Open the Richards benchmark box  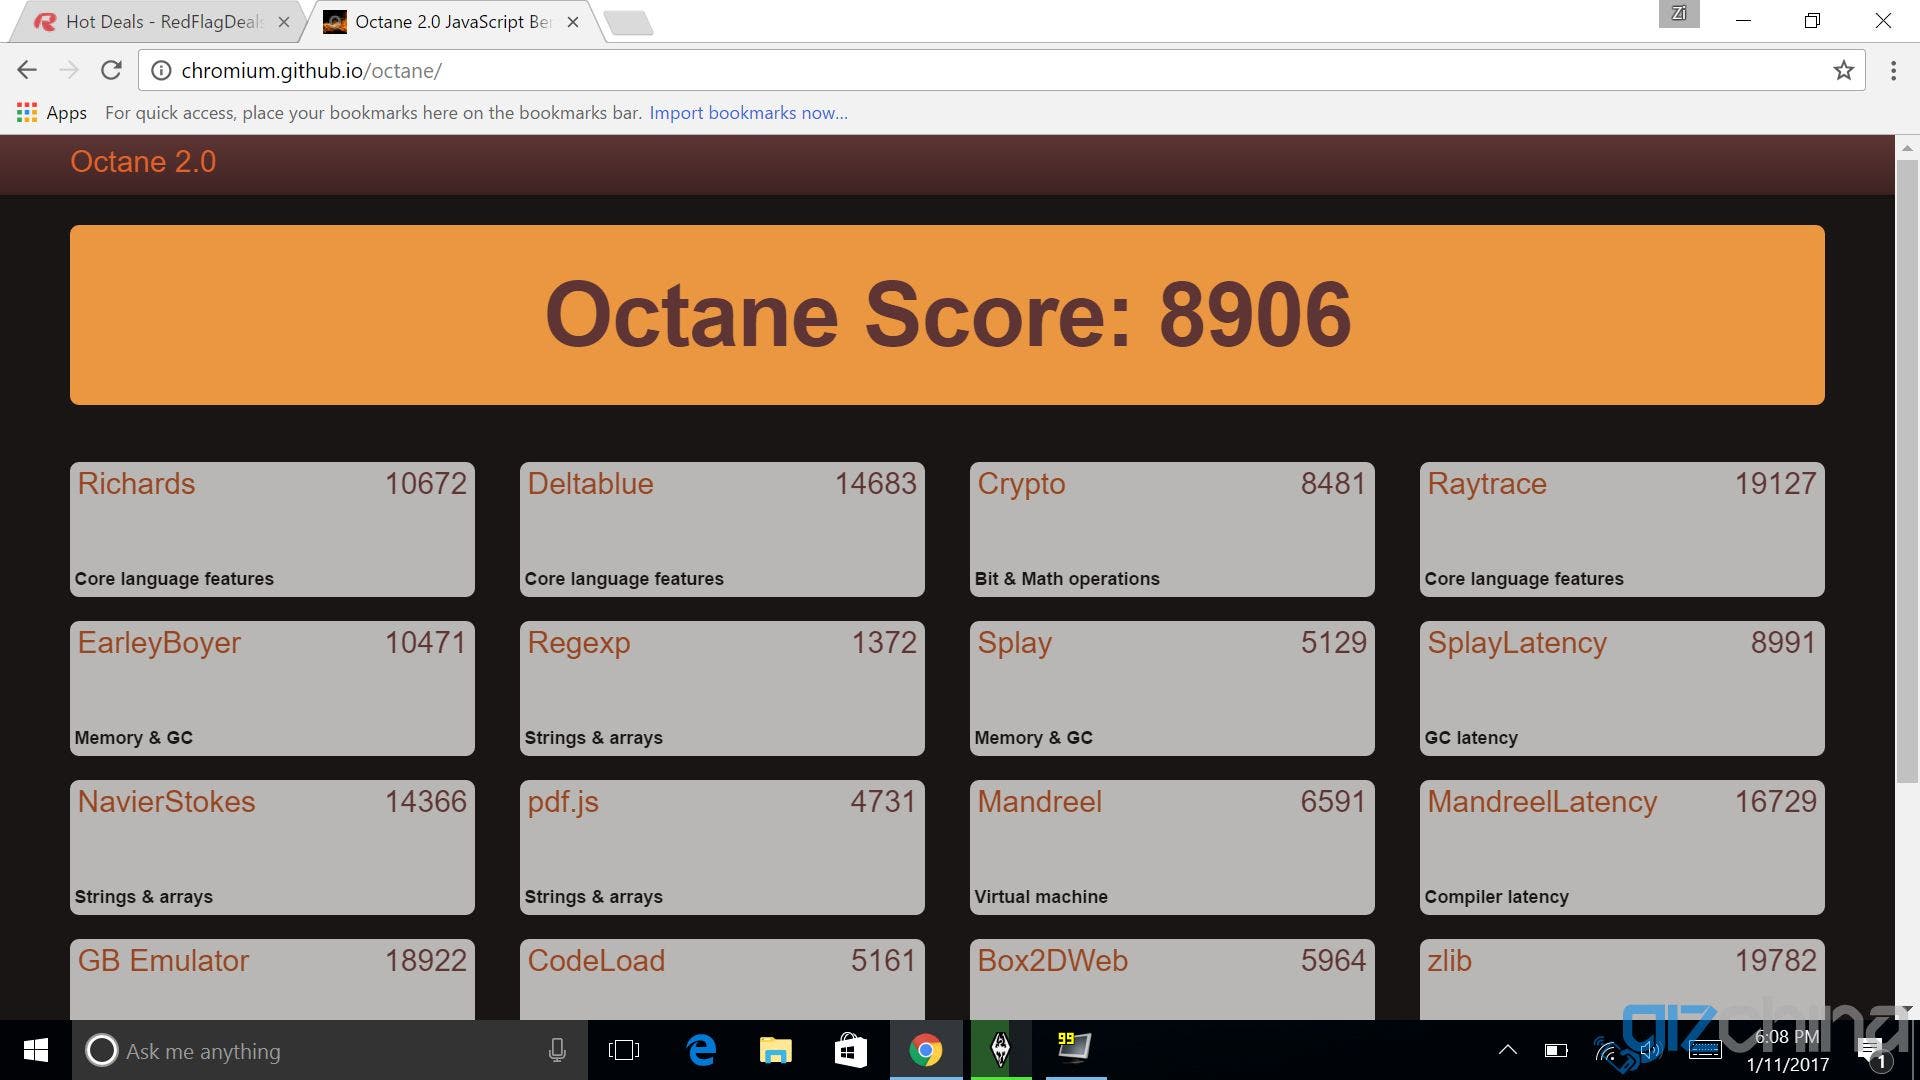tap(272, 529)
